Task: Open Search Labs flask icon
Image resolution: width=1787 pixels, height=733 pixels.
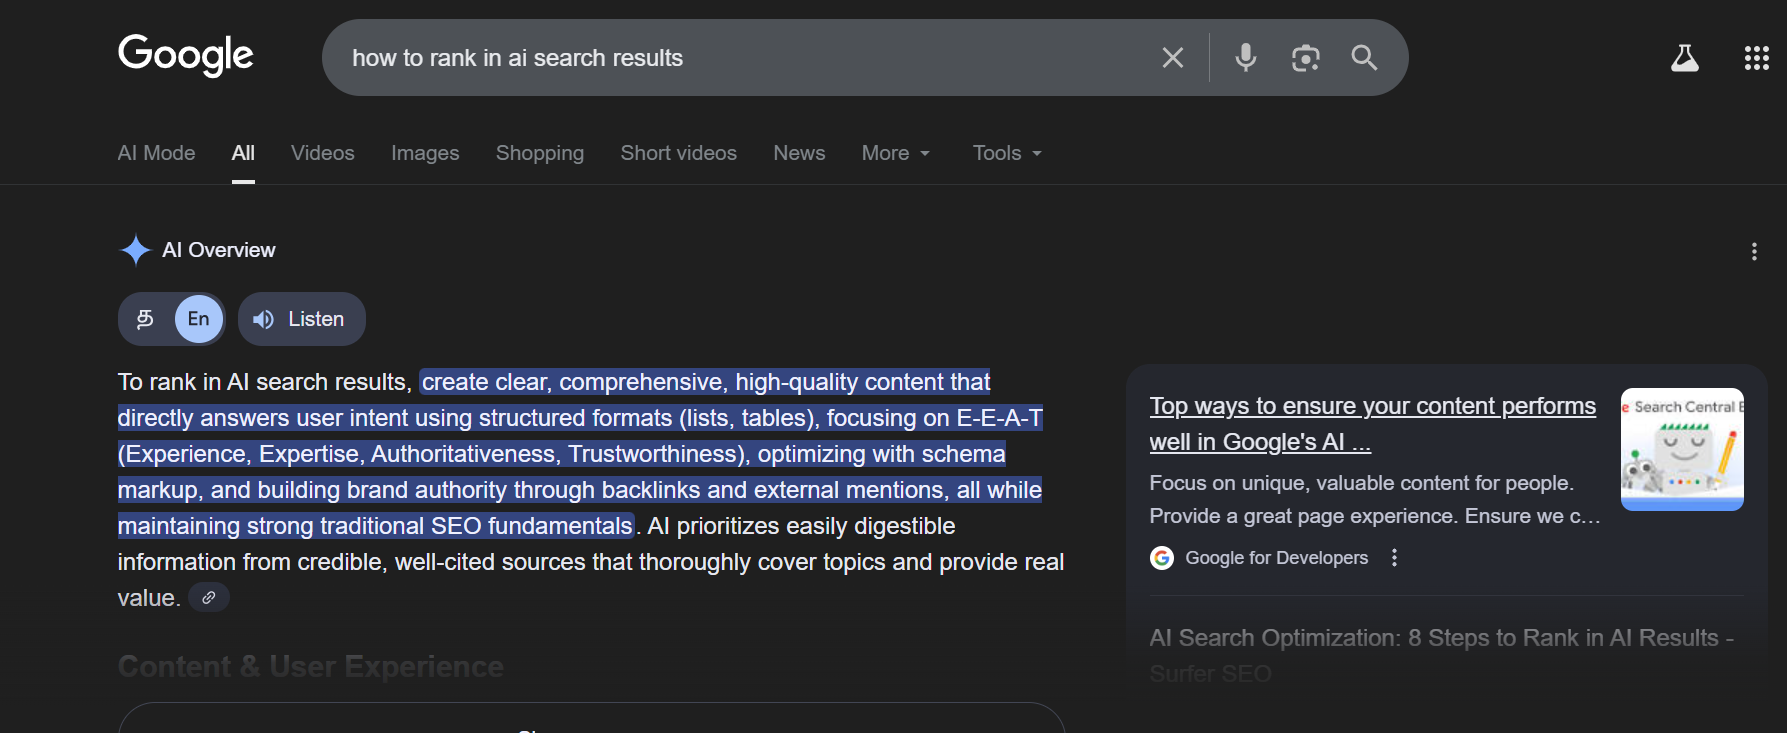Action: pyautogui.click(x=1685, y=58)
